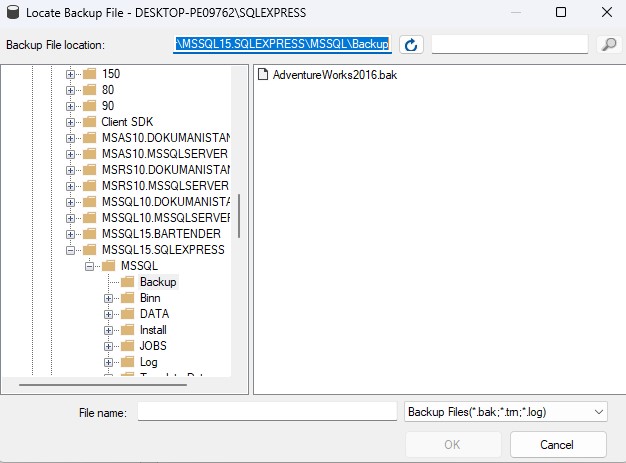Click the Backup folder icon
The height and width of the screenshot is (463, 626).
(127, 282)
